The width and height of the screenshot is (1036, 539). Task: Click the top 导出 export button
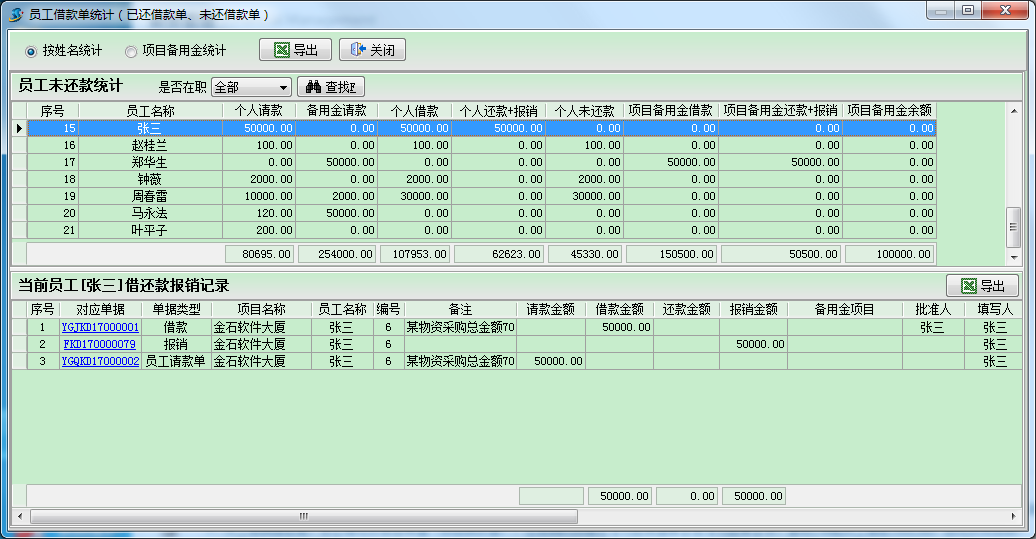(295, 50)
